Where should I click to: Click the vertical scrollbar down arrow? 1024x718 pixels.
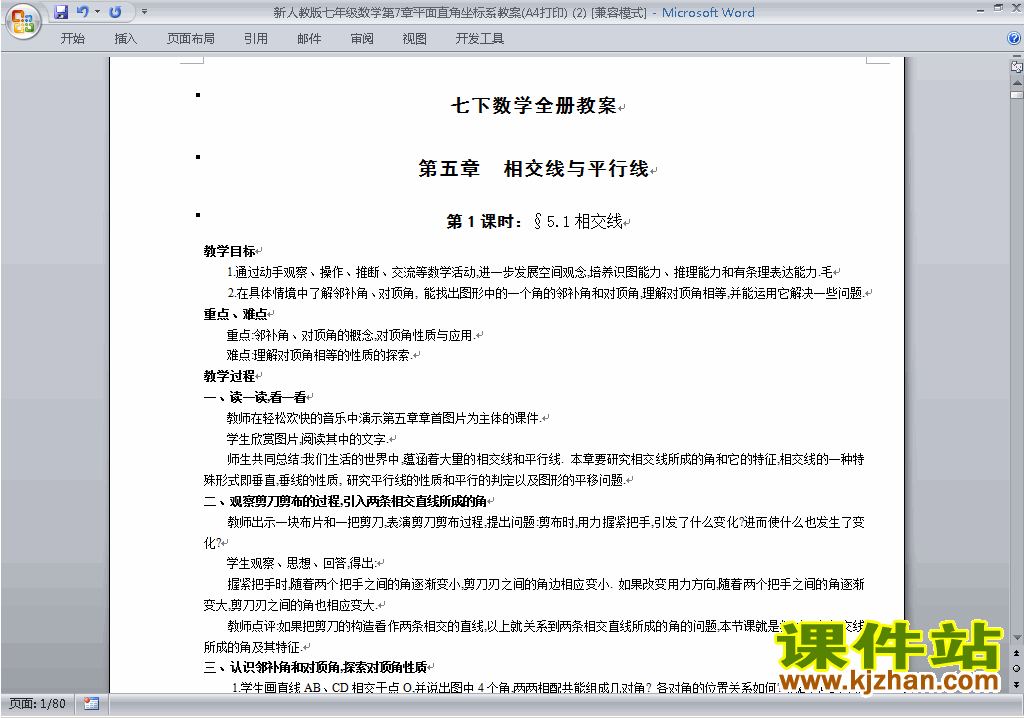(1016, 638)
